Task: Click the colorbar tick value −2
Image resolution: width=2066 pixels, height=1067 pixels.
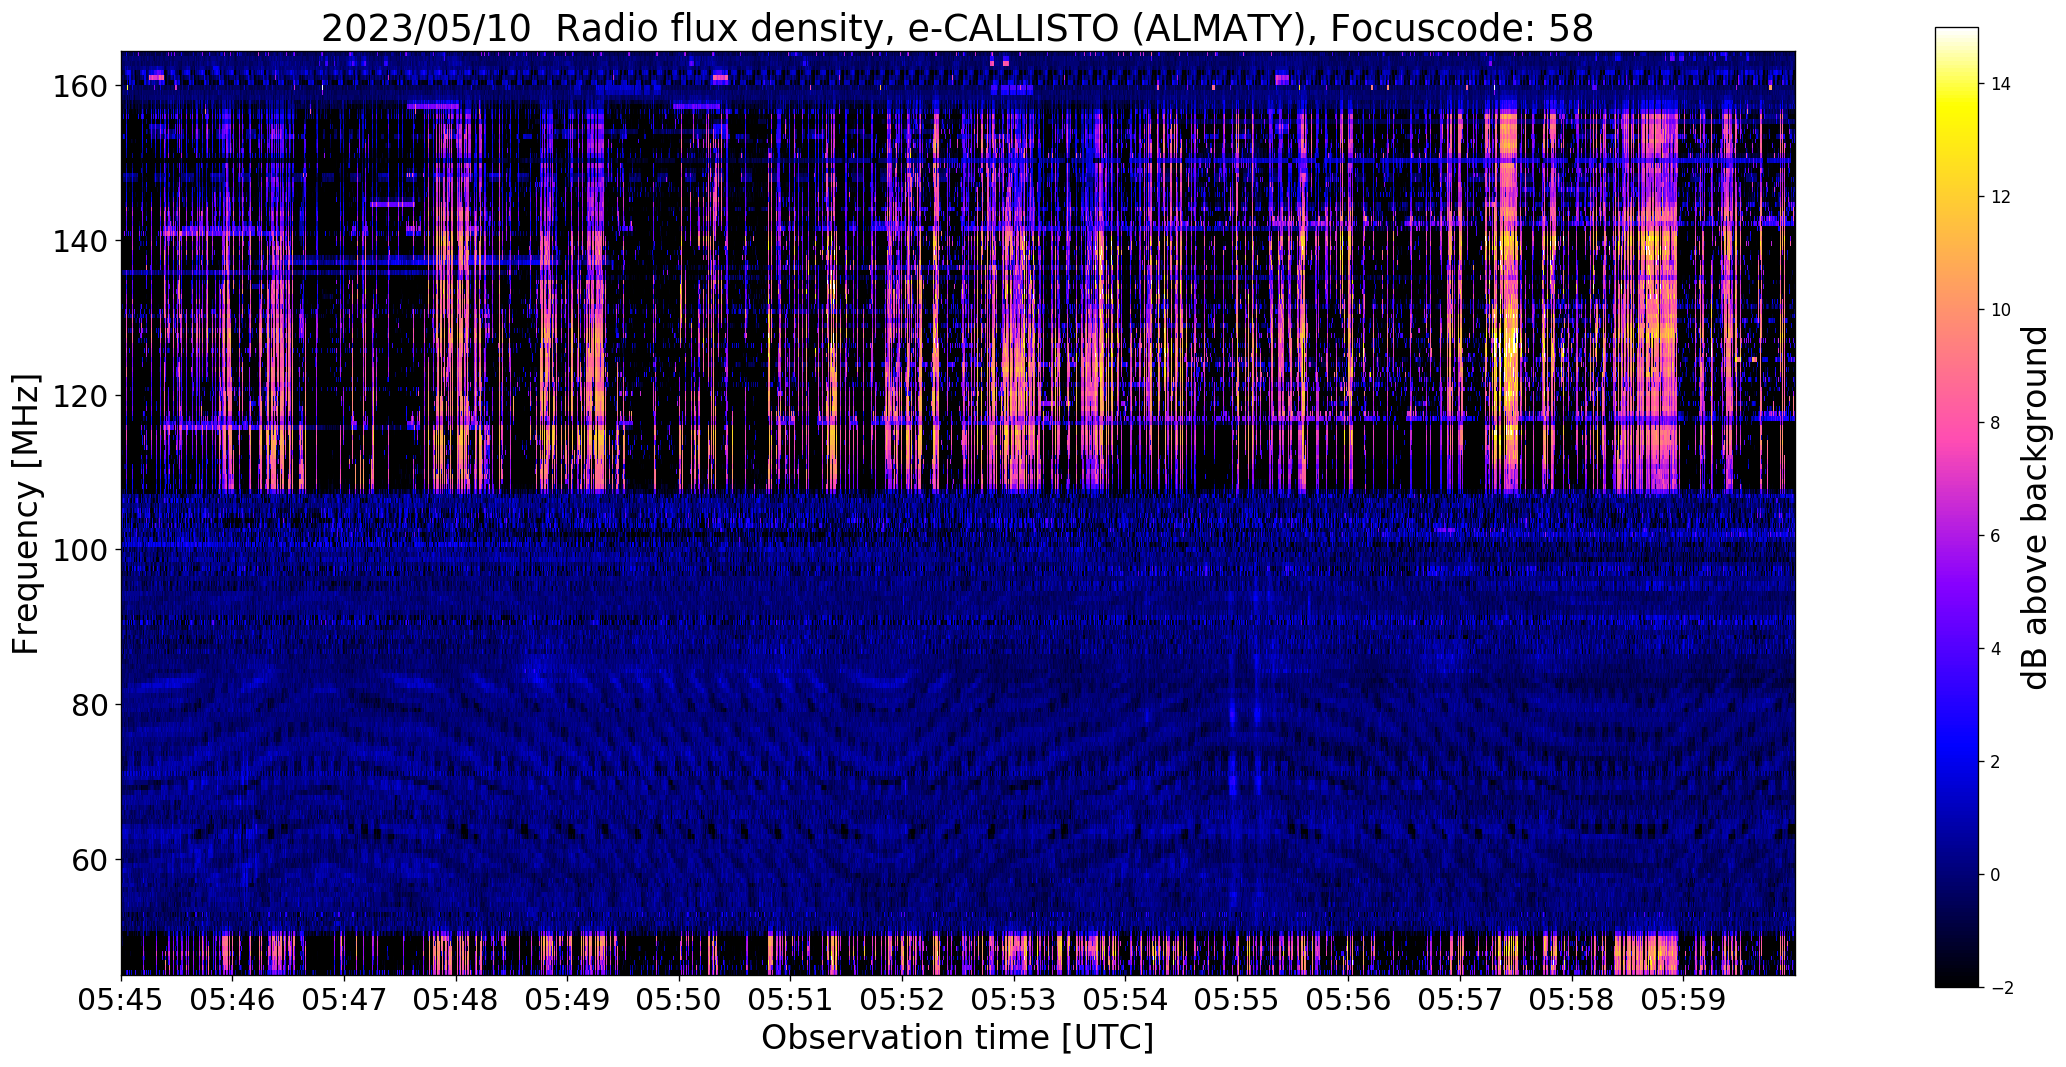Action: click(x=2001, y=988)
